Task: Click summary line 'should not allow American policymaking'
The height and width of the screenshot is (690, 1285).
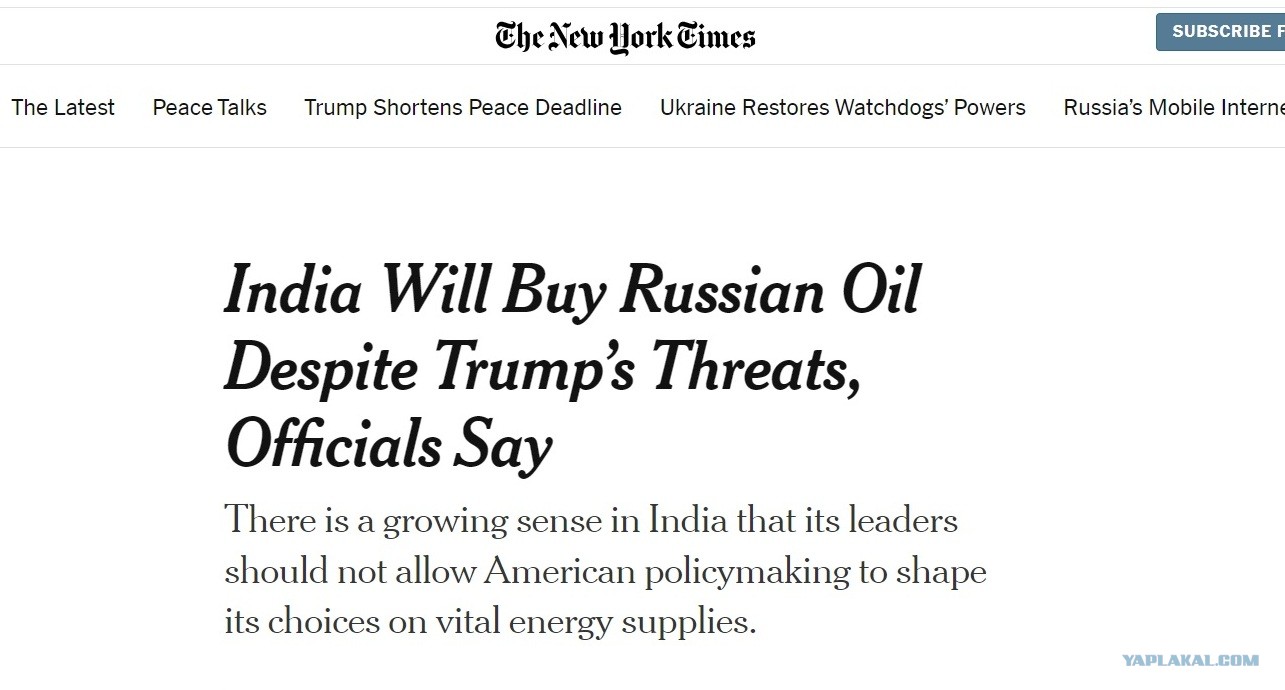Action: pos(605,571)
